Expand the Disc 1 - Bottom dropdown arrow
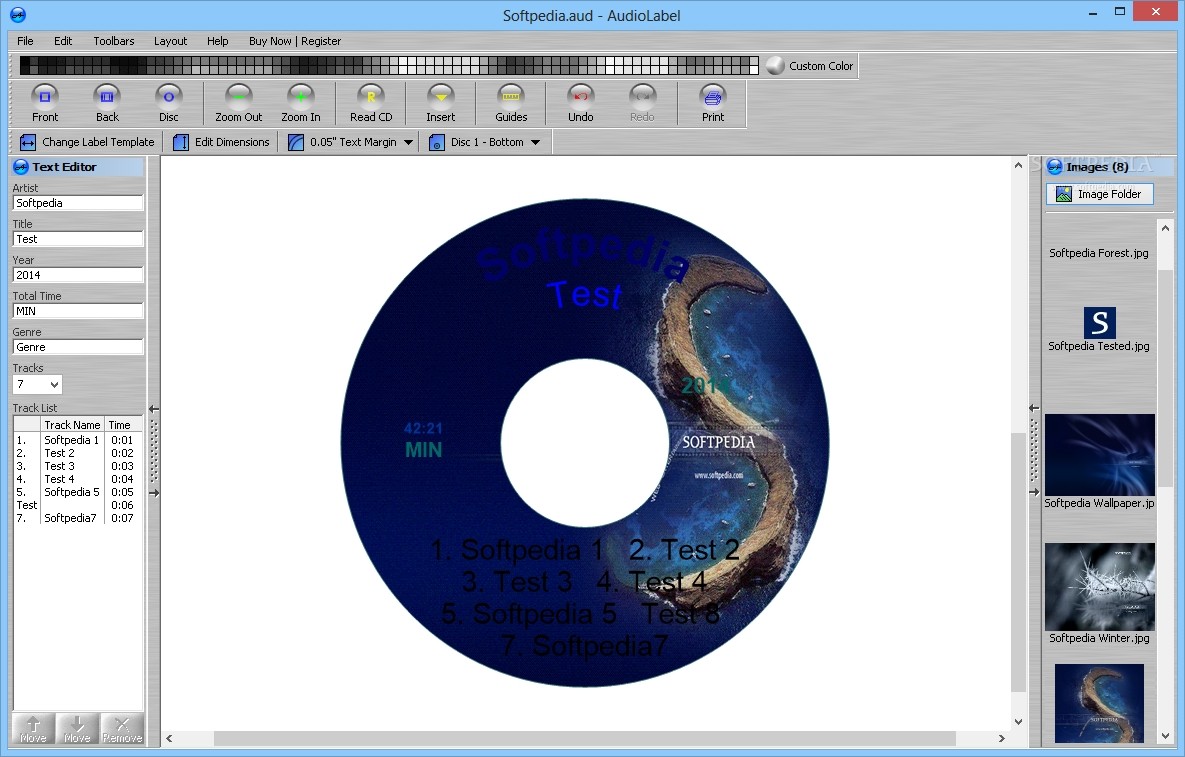The height and width of the screenshot is (757, 1185). pos(535,142)
